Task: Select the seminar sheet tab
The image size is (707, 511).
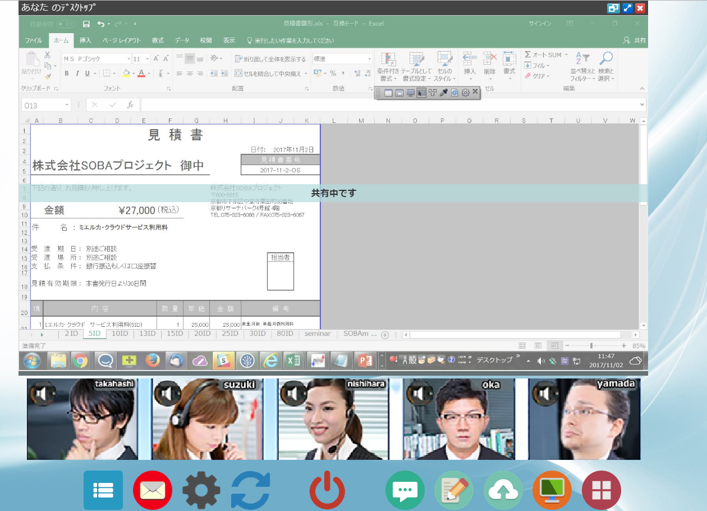Action: (317, 334)
